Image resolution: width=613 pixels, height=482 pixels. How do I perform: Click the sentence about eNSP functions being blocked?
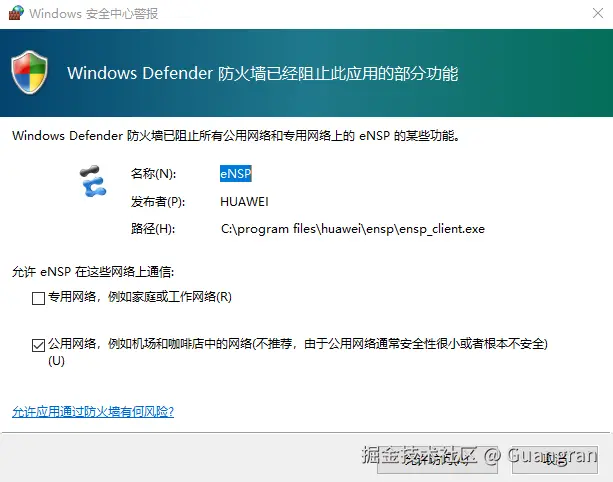(x=236, y=136)
